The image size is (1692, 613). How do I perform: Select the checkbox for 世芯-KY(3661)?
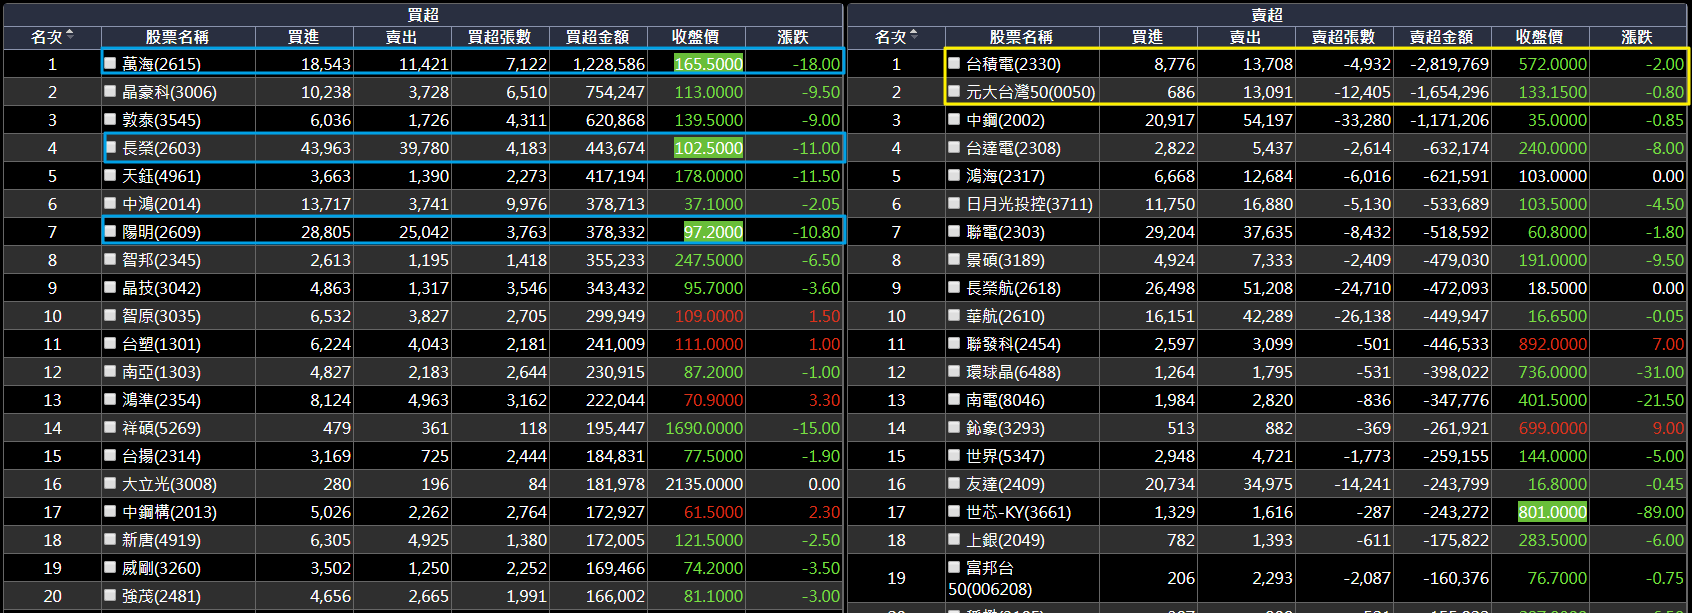tap(955, 511)
